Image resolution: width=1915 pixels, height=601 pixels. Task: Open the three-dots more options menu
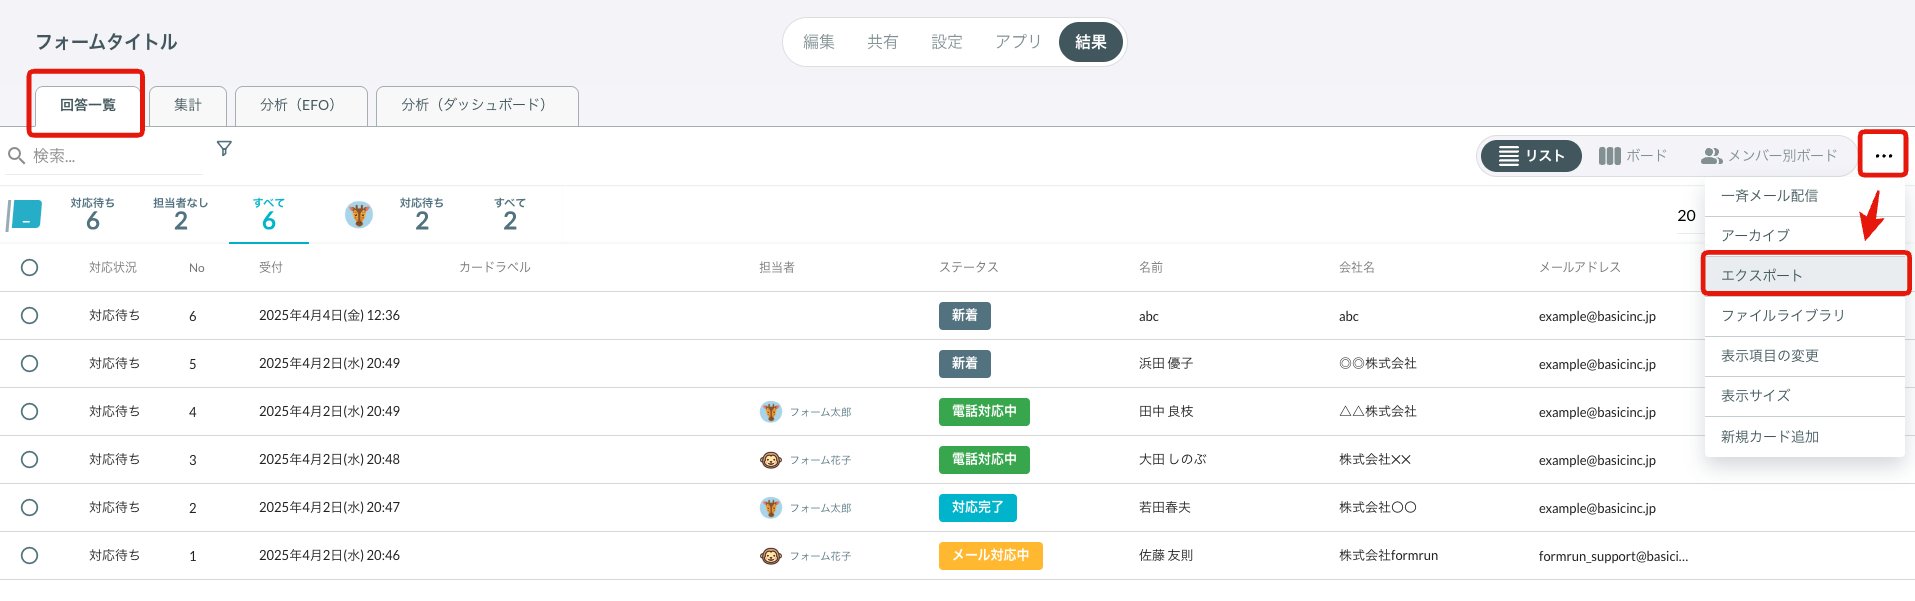point(1883,155)
